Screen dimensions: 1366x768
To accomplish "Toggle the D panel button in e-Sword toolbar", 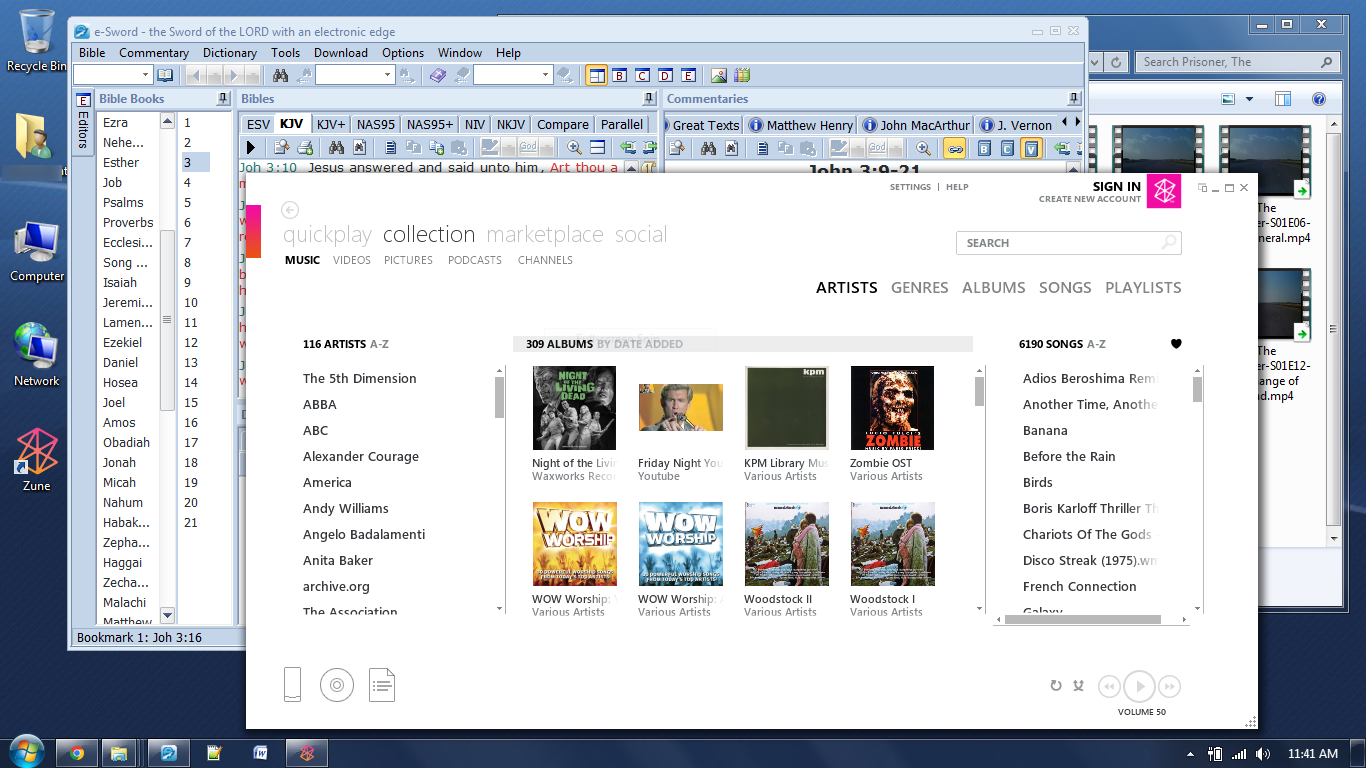I will click(x=666, y=75).
